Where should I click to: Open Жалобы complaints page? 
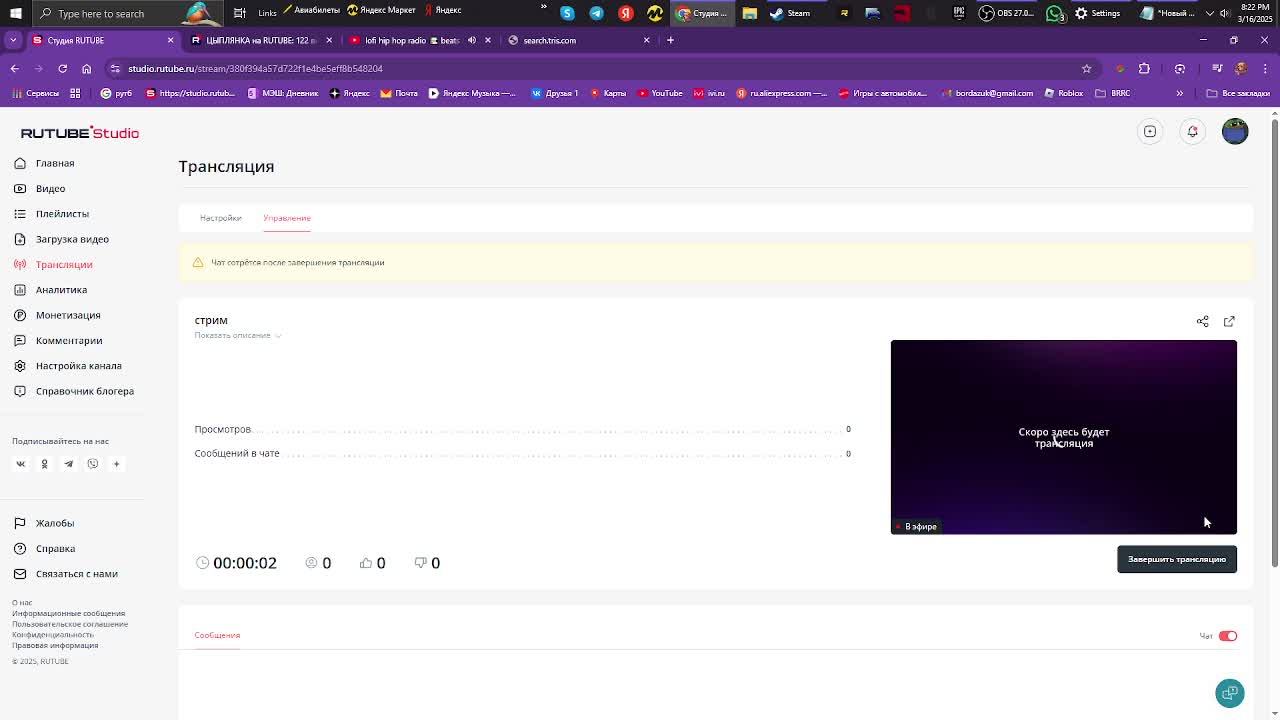[x=55, y=523]
